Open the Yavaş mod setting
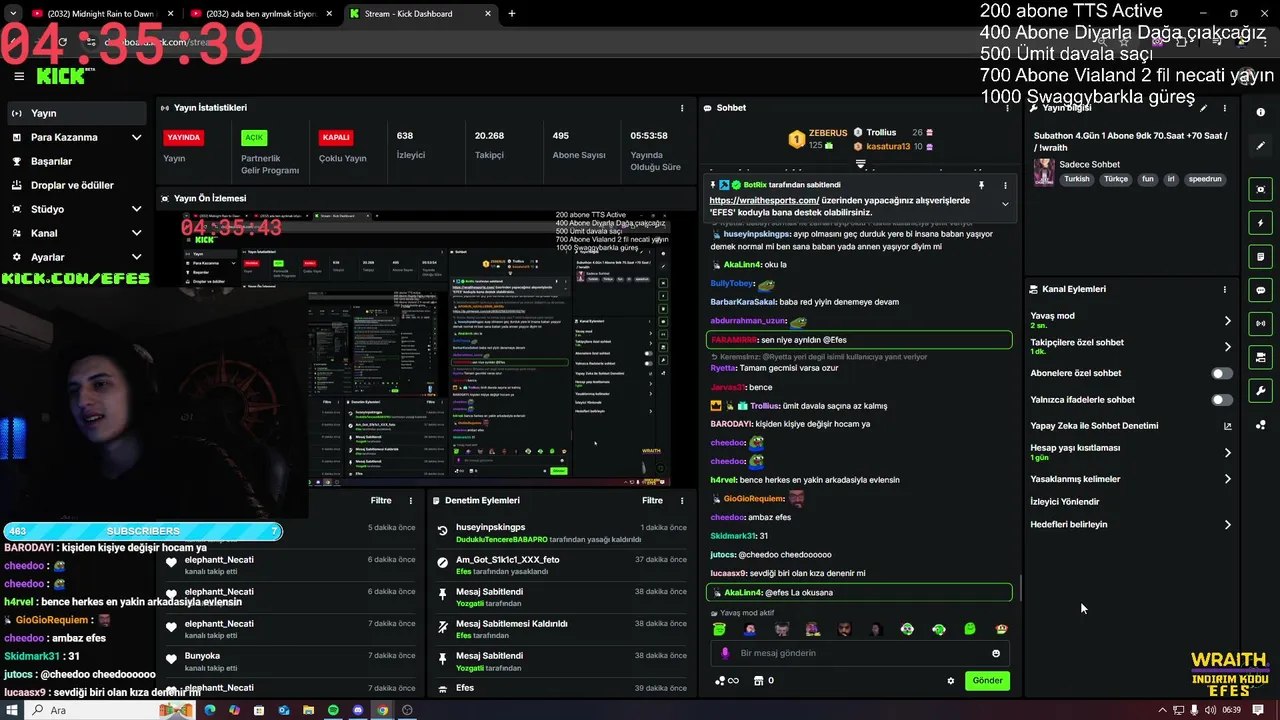Screen dimensions: 1280x720 tap(1131, 320)
